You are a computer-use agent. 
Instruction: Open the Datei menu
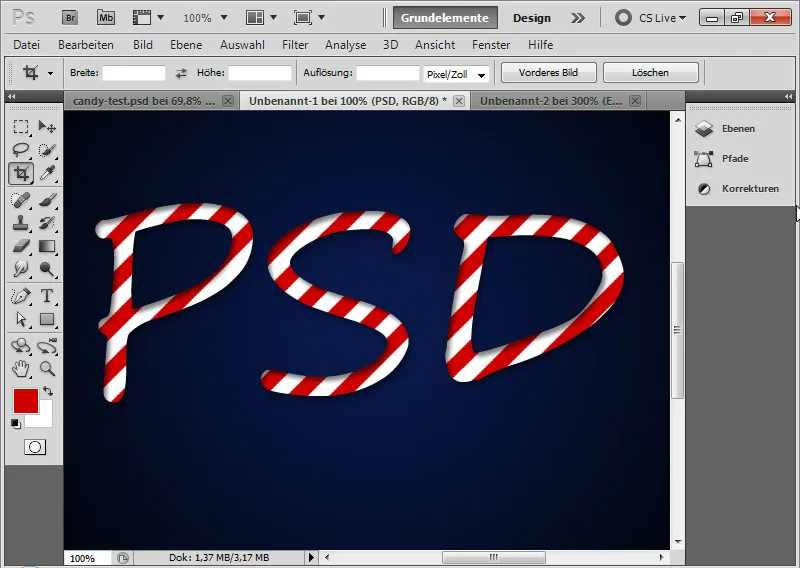click(x=27, y=45)
